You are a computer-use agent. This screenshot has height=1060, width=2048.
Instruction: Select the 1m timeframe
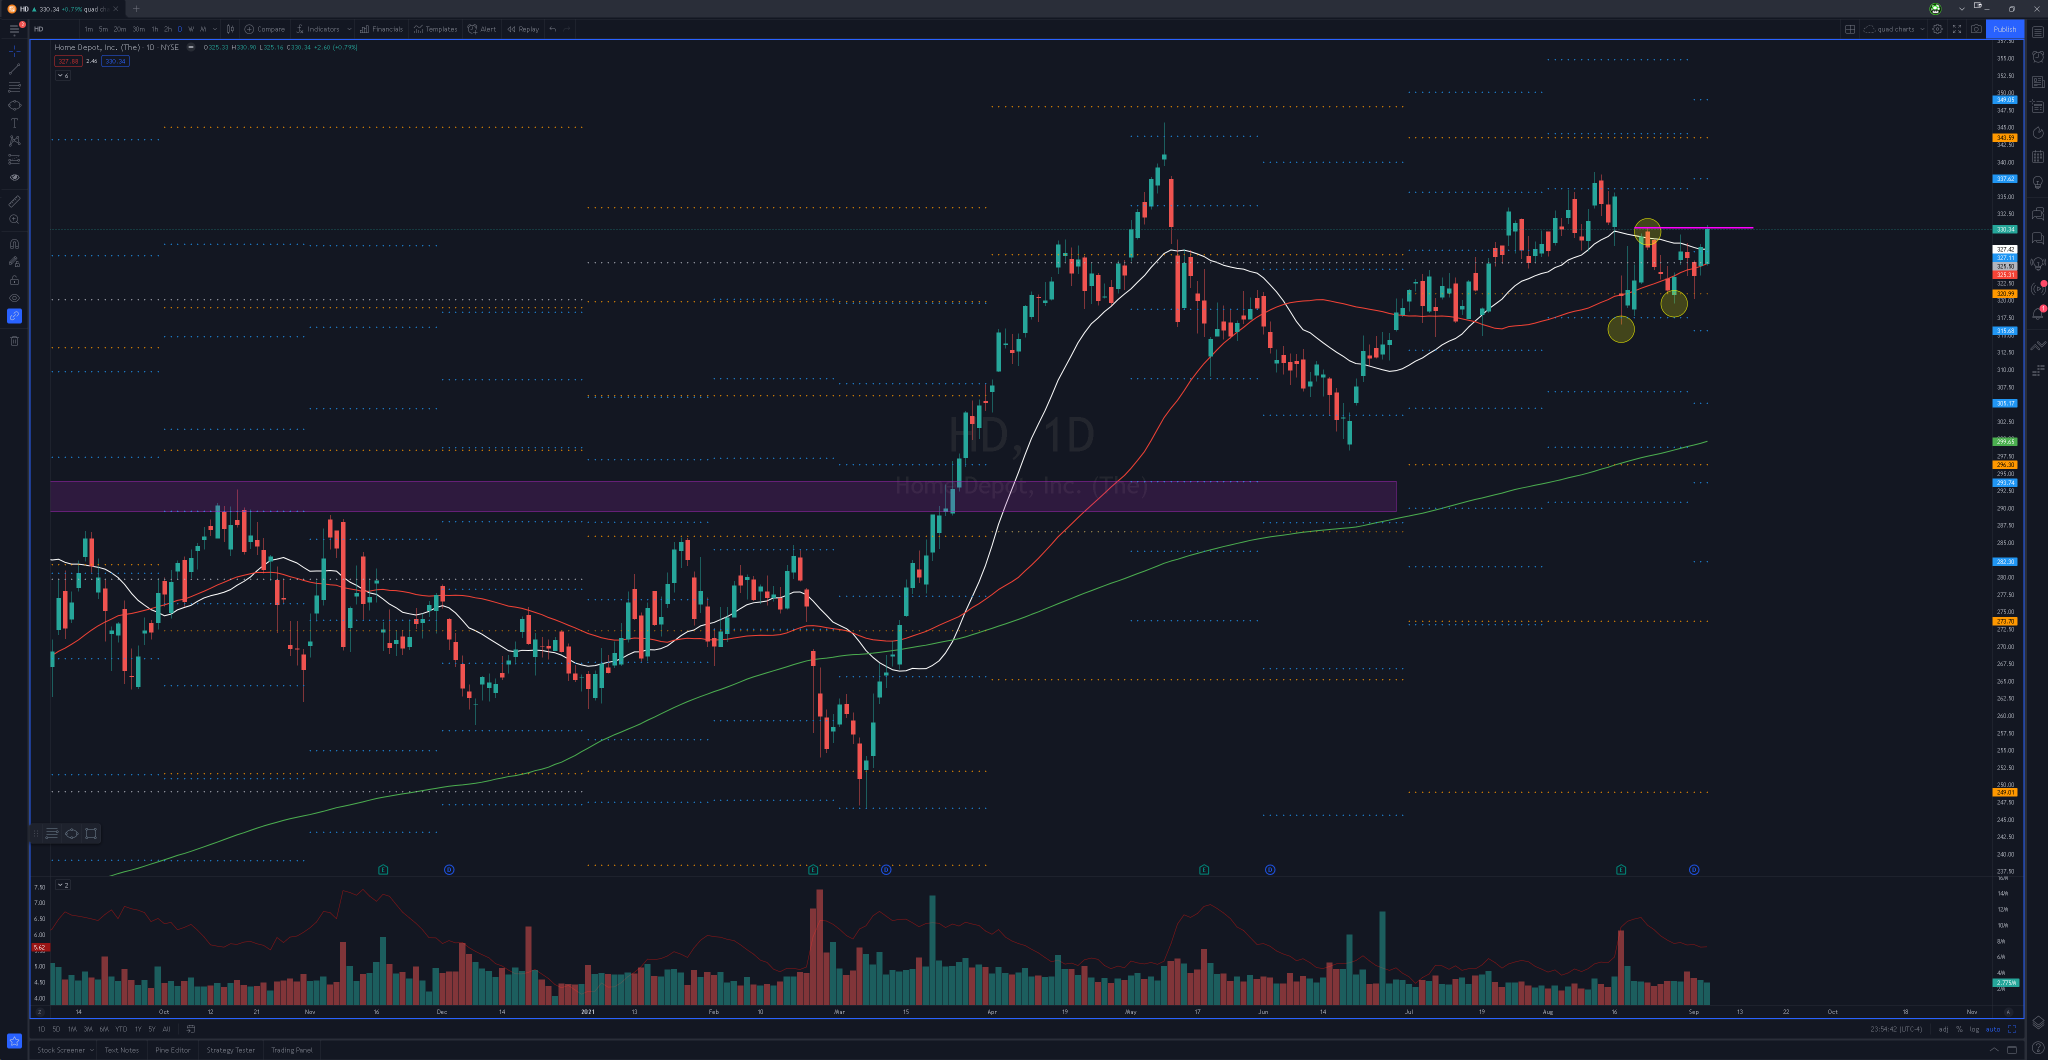coord(88,29)
